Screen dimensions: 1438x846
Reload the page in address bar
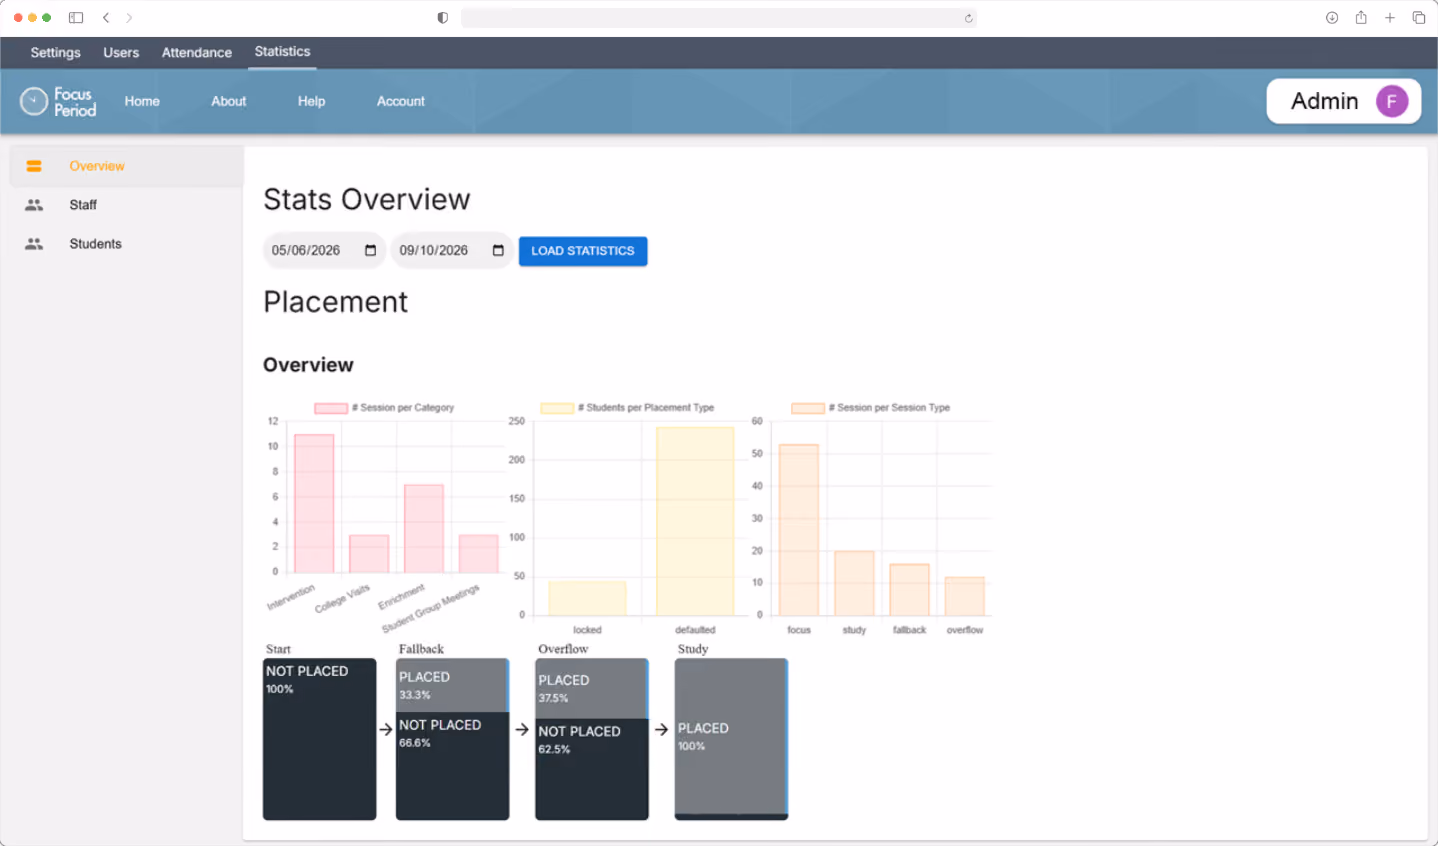968,18
